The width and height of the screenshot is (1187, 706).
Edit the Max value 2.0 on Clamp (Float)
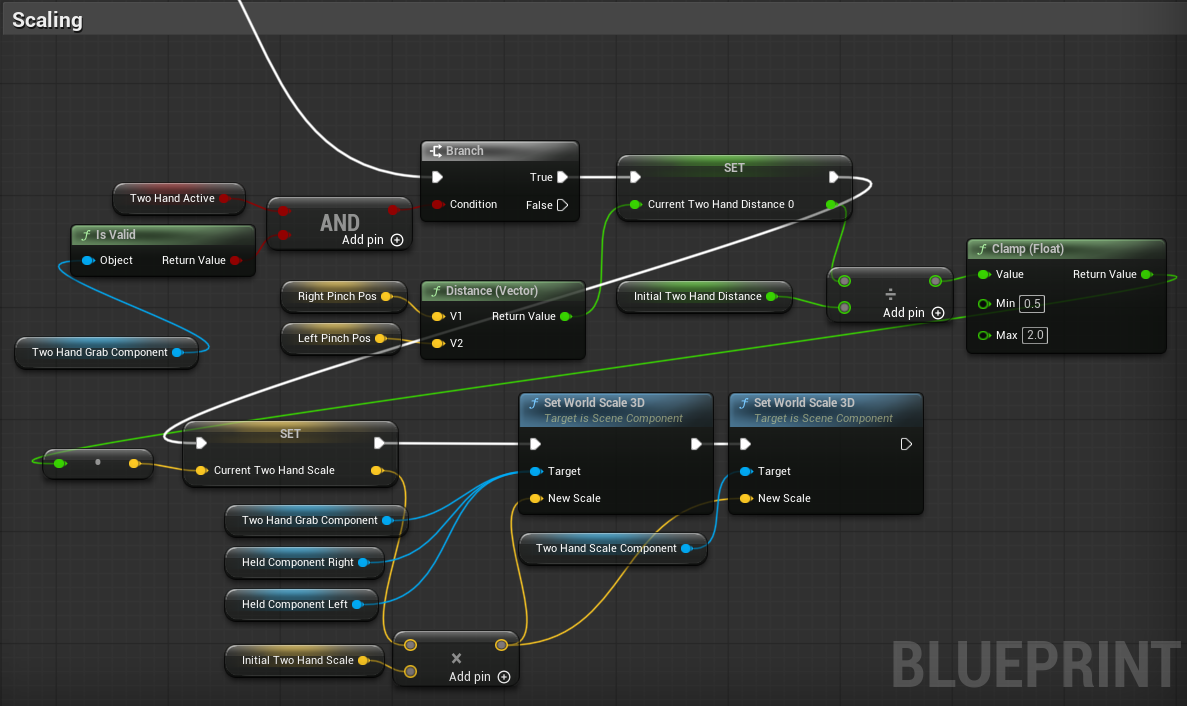coord(1034,335)
